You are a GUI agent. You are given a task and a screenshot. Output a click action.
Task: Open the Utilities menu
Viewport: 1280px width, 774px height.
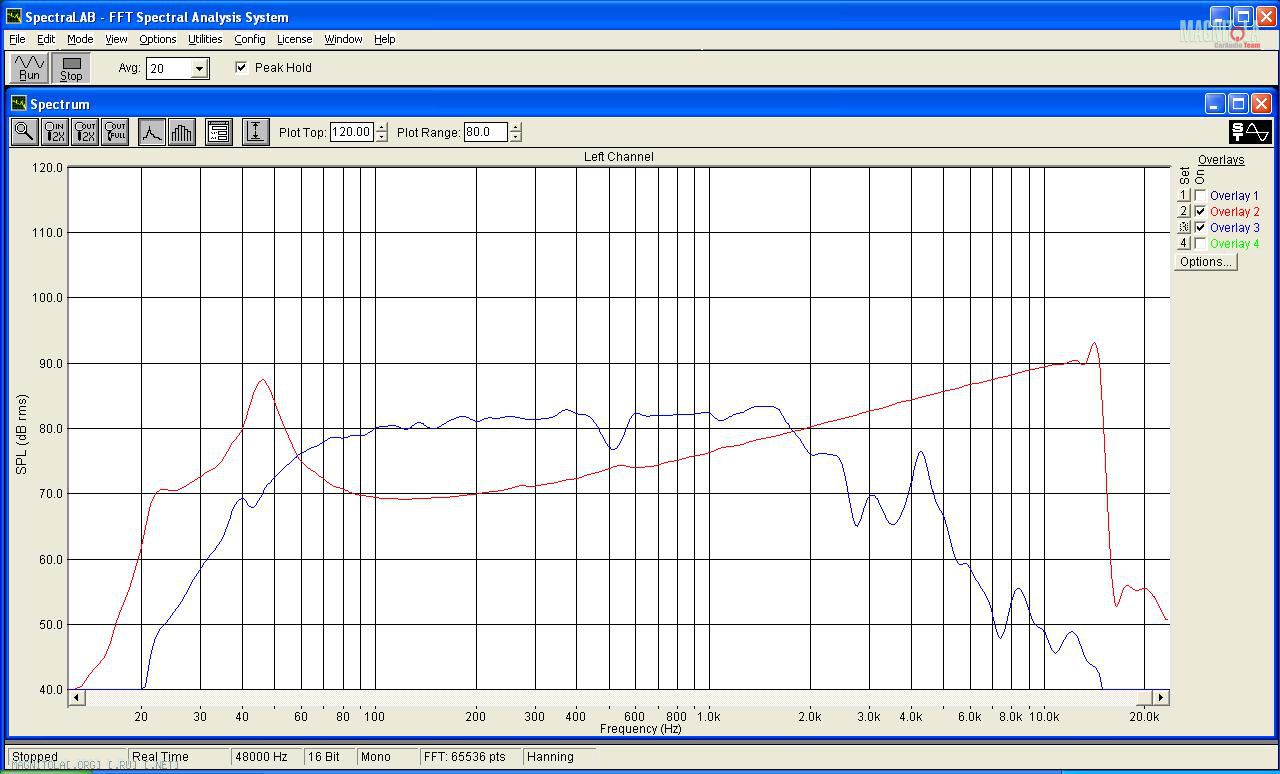[205, 39]
